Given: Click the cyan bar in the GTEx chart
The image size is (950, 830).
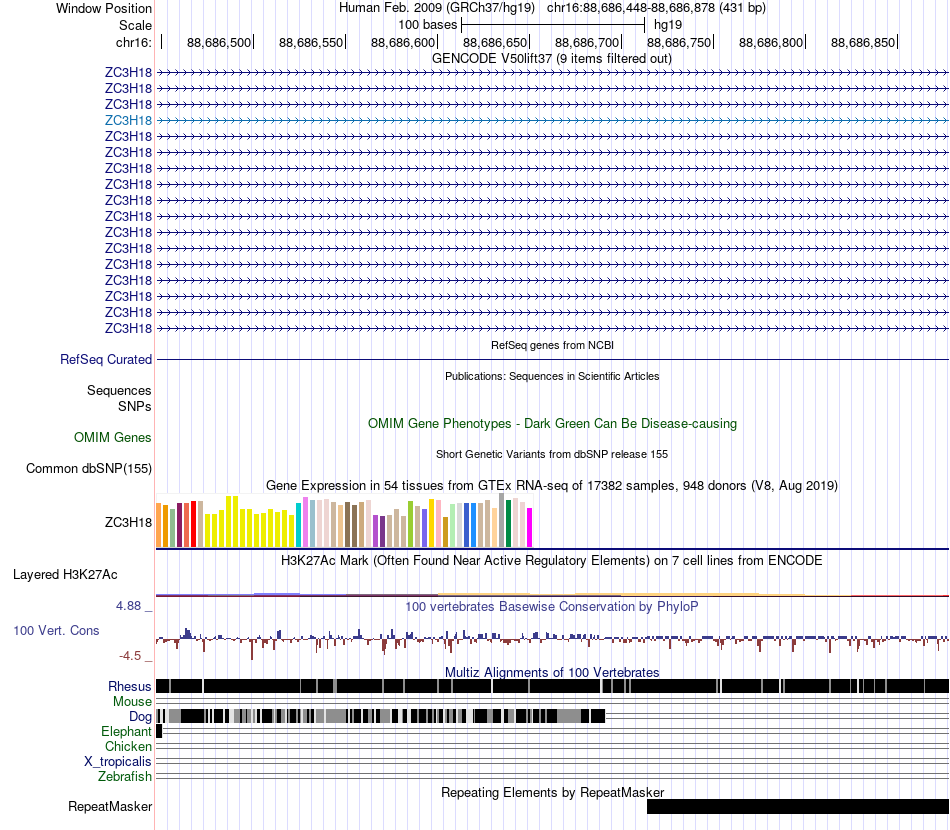Looking at the screenshot, I should pos(299,525).
